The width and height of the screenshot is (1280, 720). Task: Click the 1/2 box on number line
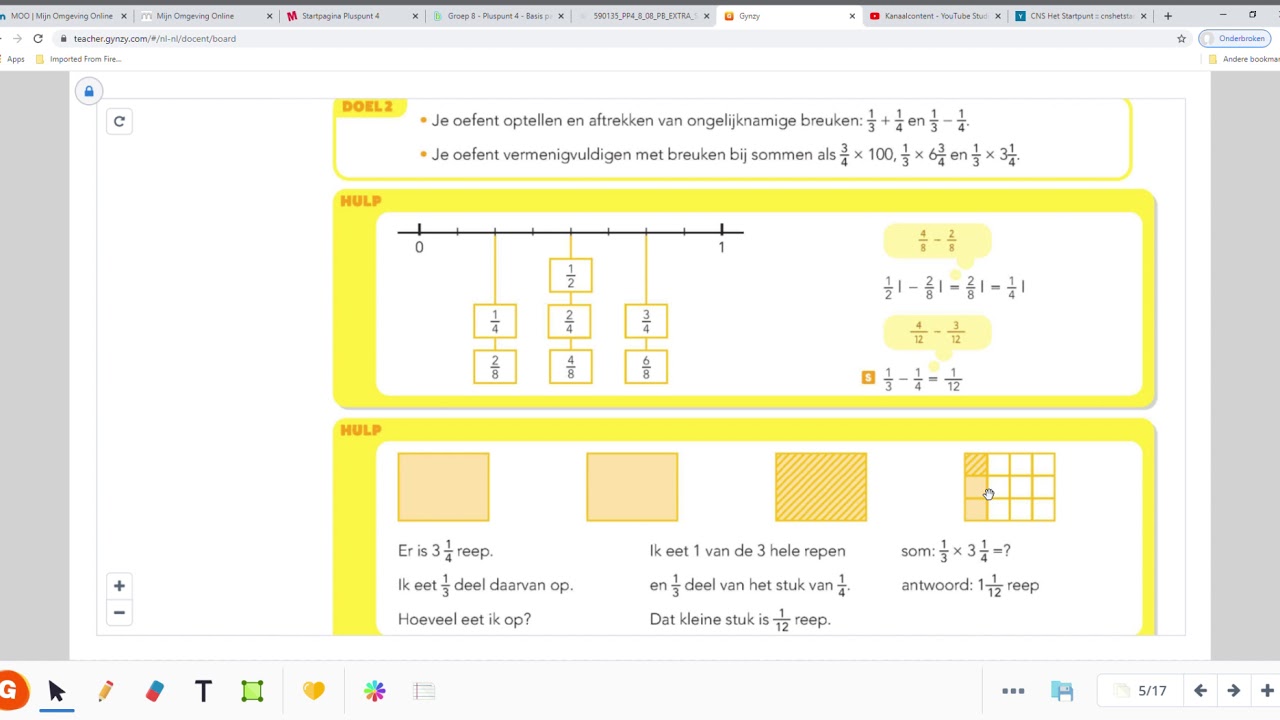point(571,275)
